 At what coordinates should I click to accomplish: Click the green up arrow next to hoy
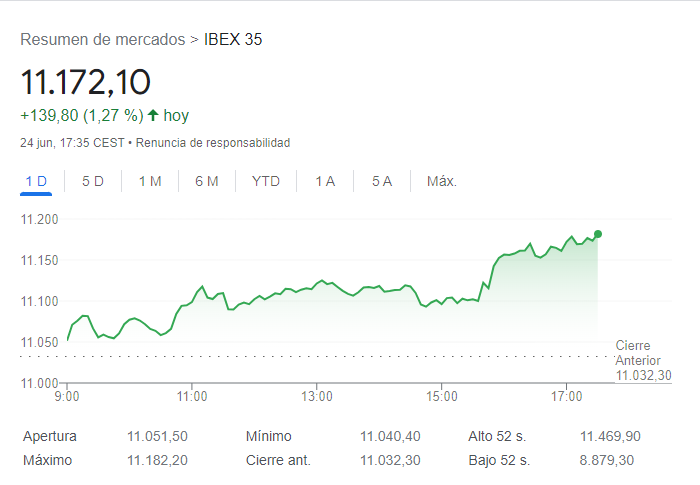153,116
